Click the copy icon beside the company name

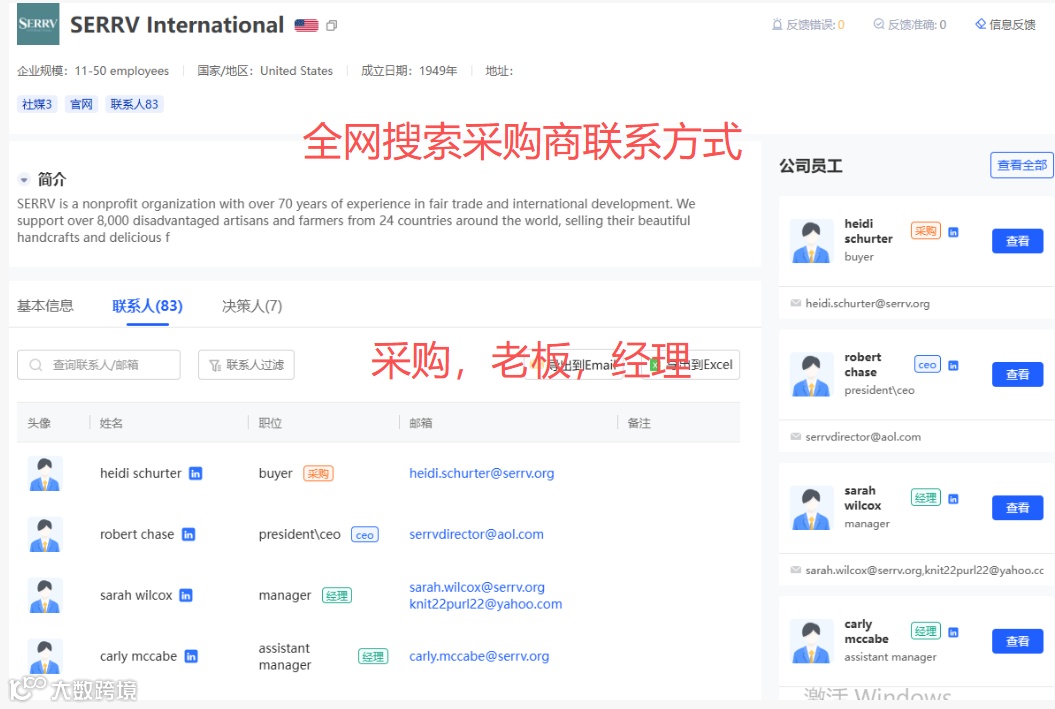332,26
